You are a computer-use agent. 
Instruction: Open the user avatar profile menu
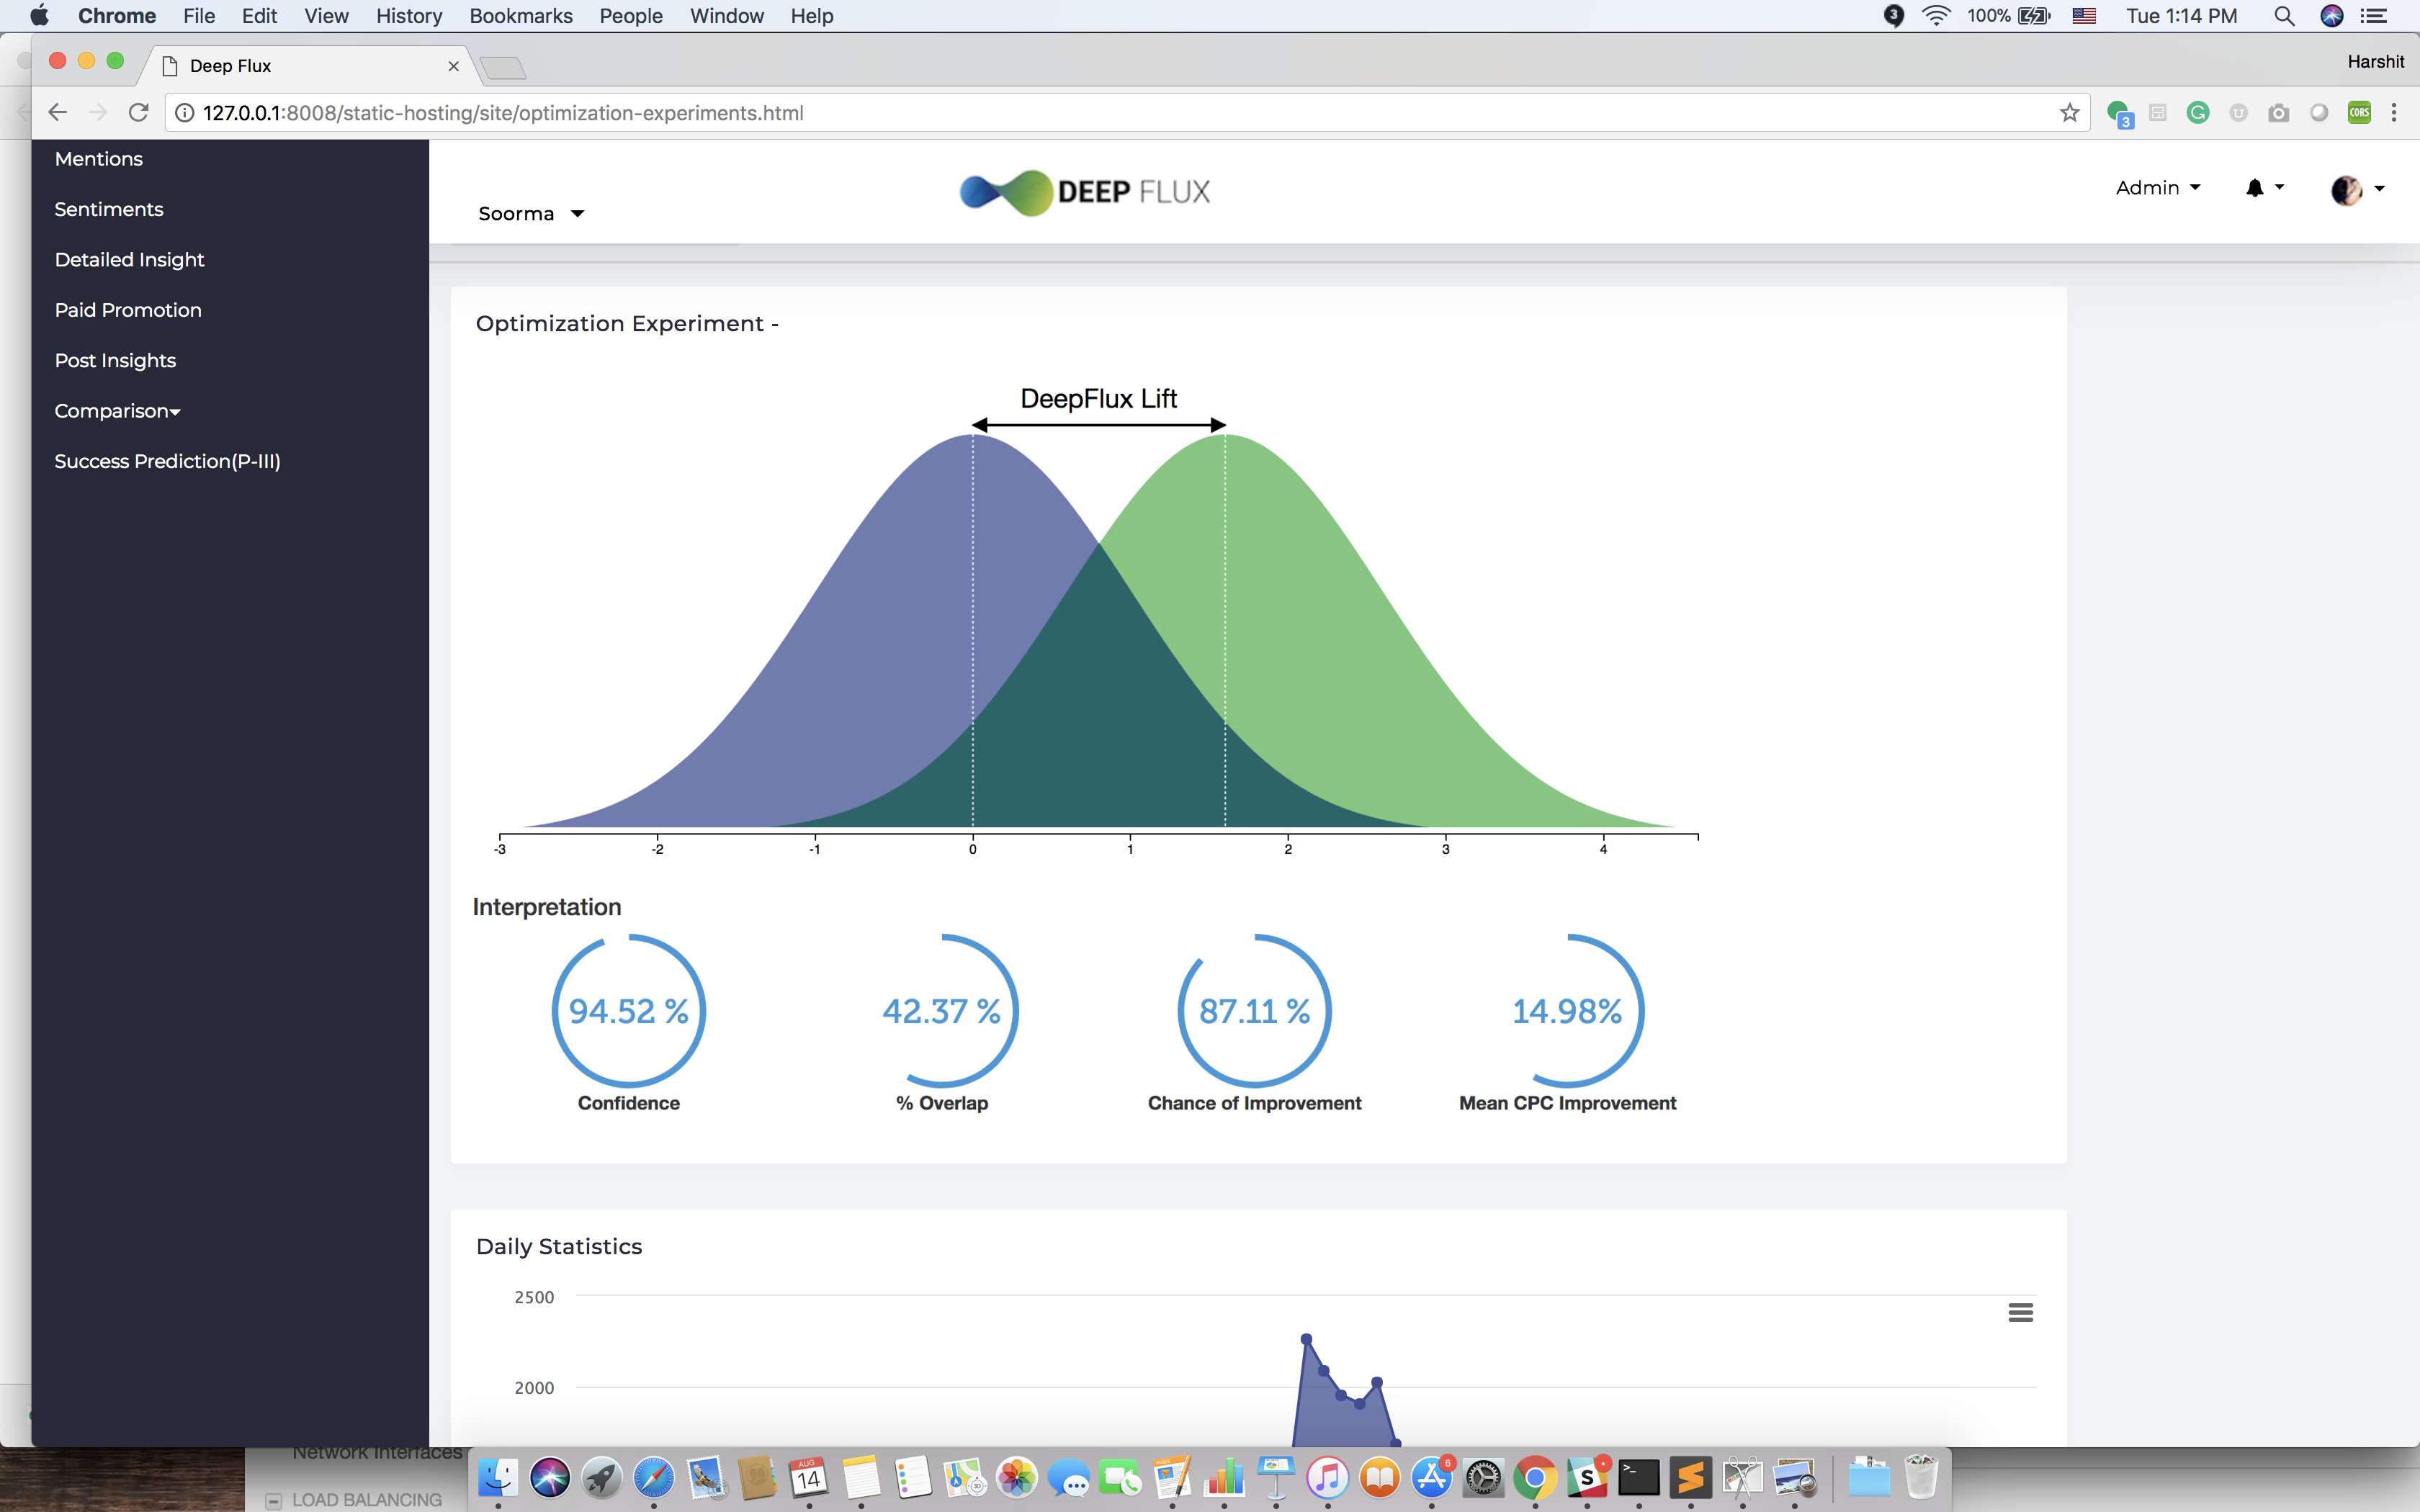[2347, 189]
